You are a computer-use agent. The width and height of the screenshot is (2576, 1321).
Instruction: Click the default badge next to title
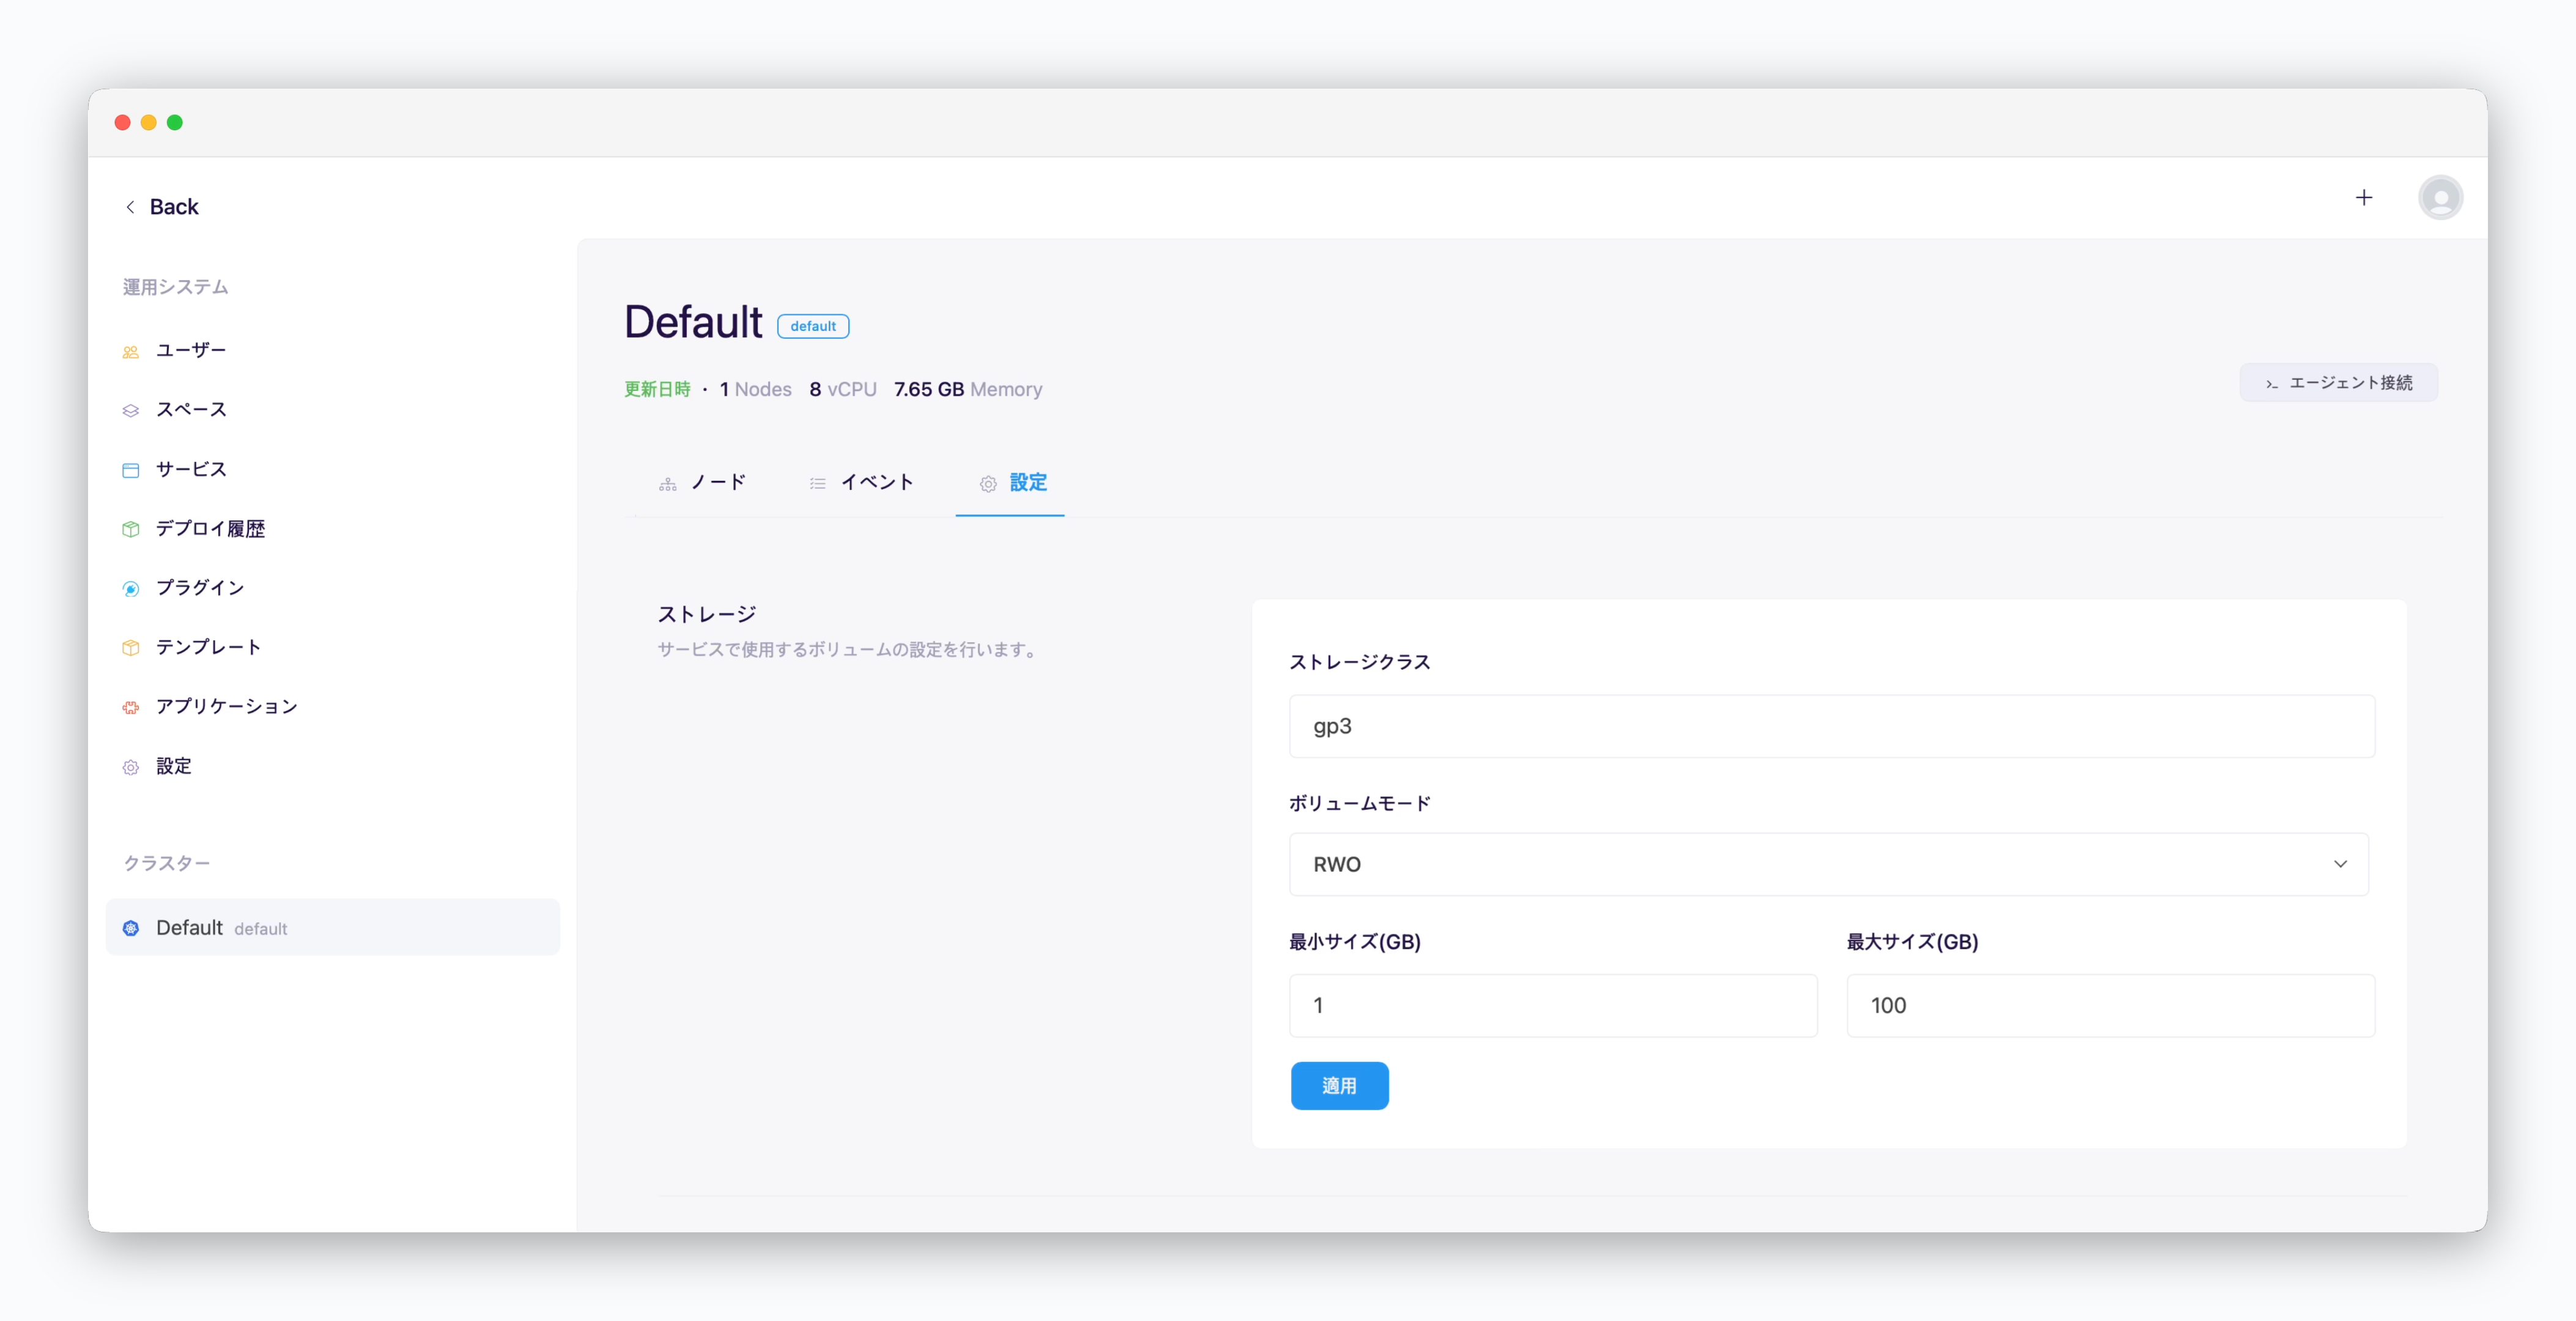(x=813, y=327)
